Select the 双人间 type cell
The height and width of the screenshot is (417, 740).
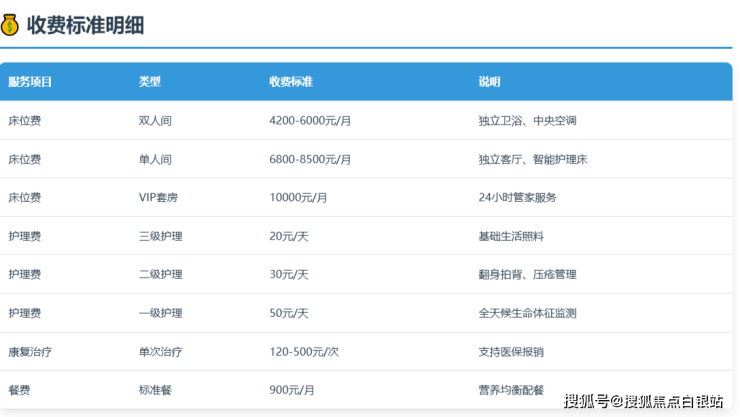click(x=155, y=121)
